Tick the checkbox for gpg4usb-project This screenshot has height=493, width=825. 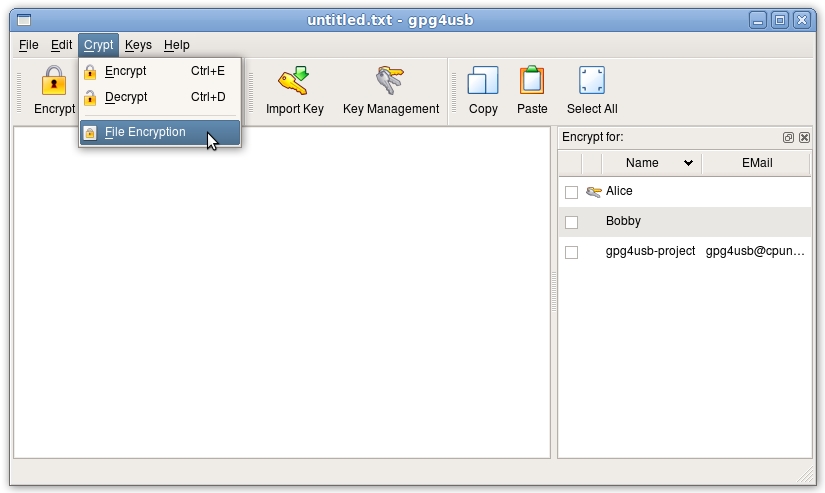click(571, 253)
